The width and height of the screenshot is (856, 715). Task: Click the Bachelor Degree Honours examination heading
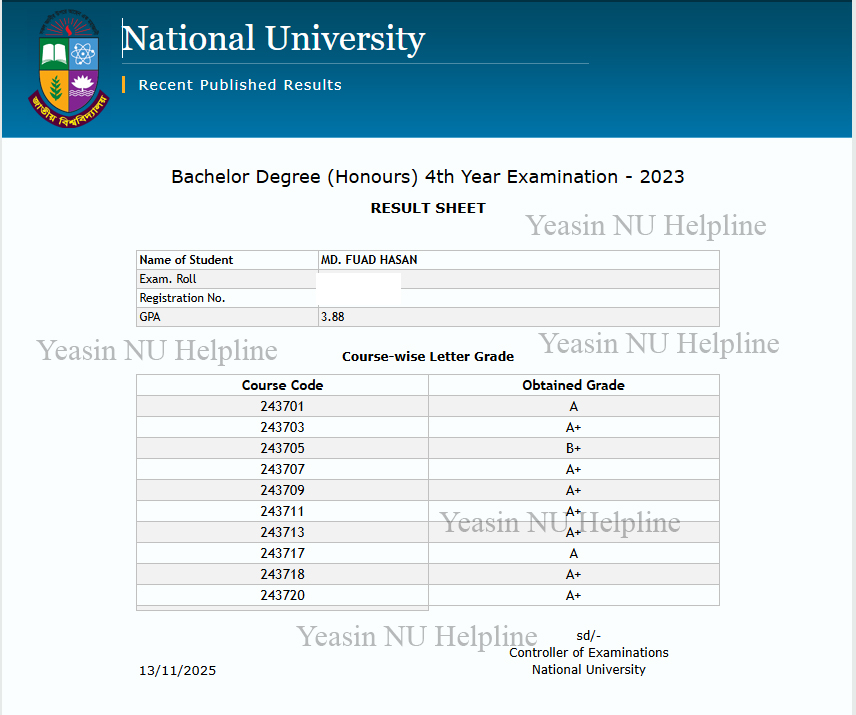tap(428, 177)
